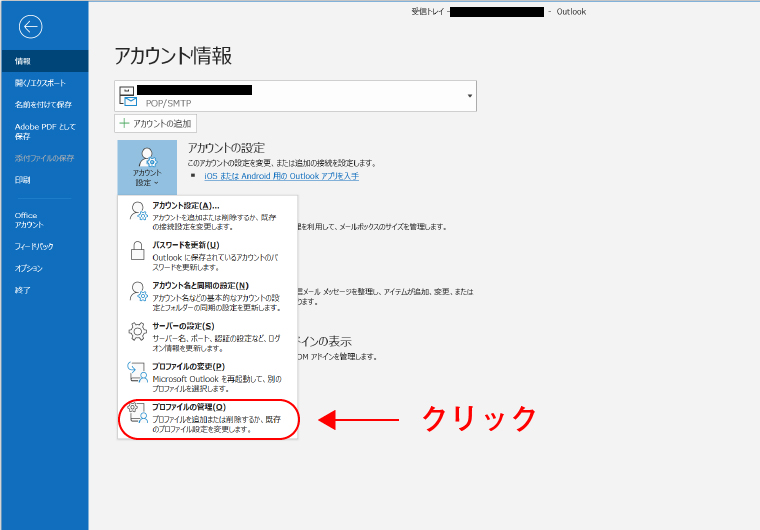Select パスワードを更新(U) menu entry
Viewport: 760px width, 530px height.
(207, 256)
